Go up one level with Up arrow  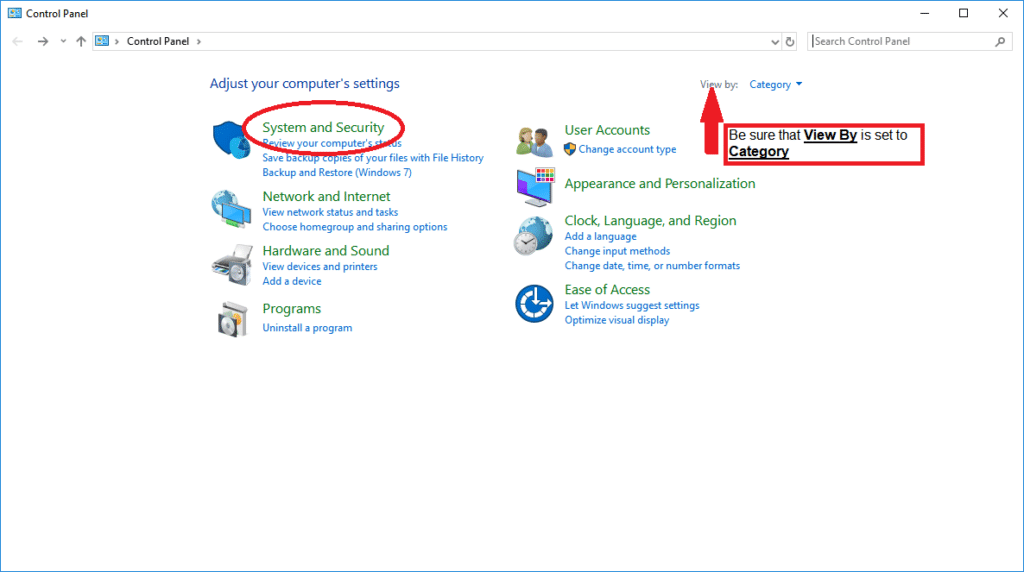tap(81, 42)
